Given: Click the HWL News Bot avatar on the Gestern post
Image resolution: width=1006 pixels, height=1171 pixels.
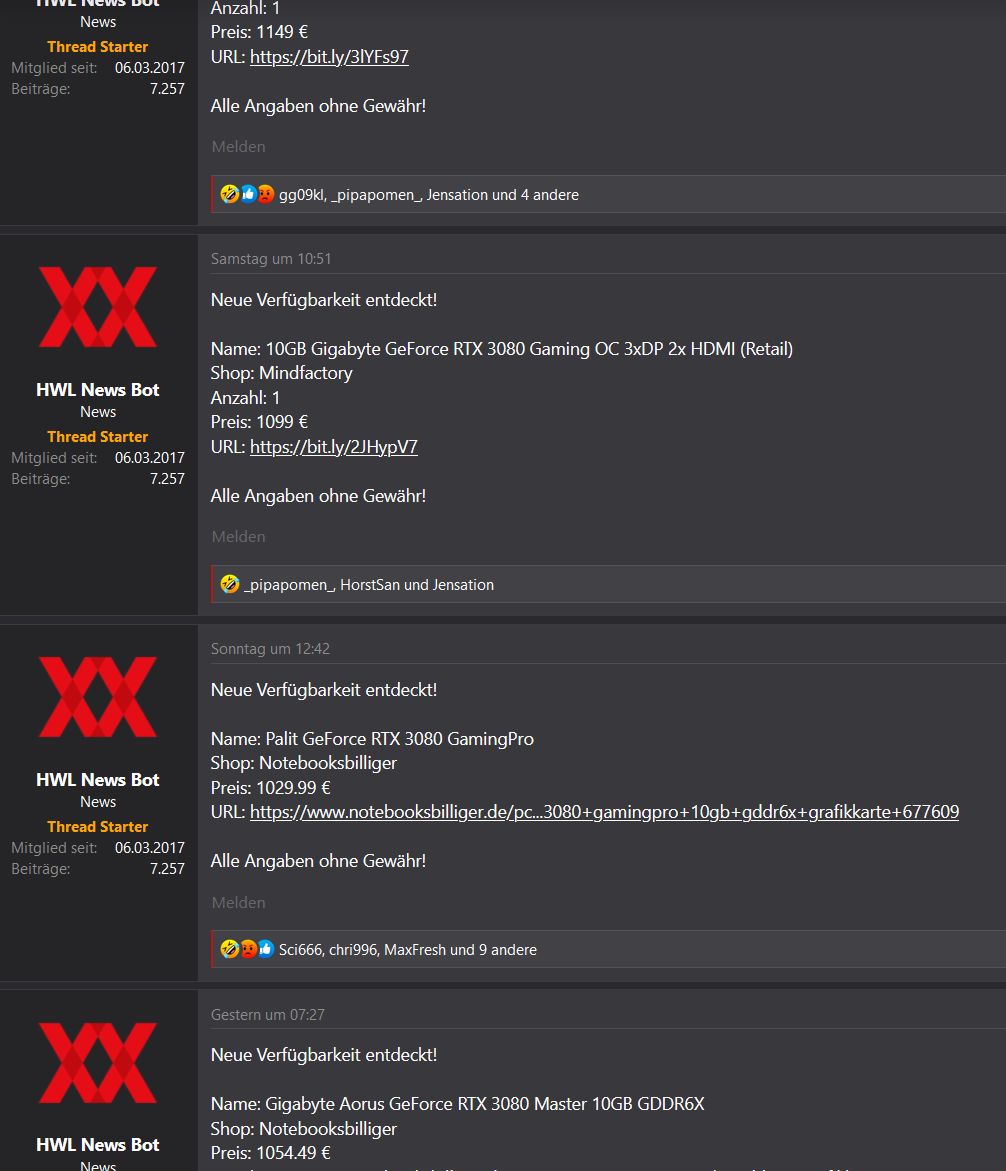Looking at the screenshot, I should tap(98, 1063).
